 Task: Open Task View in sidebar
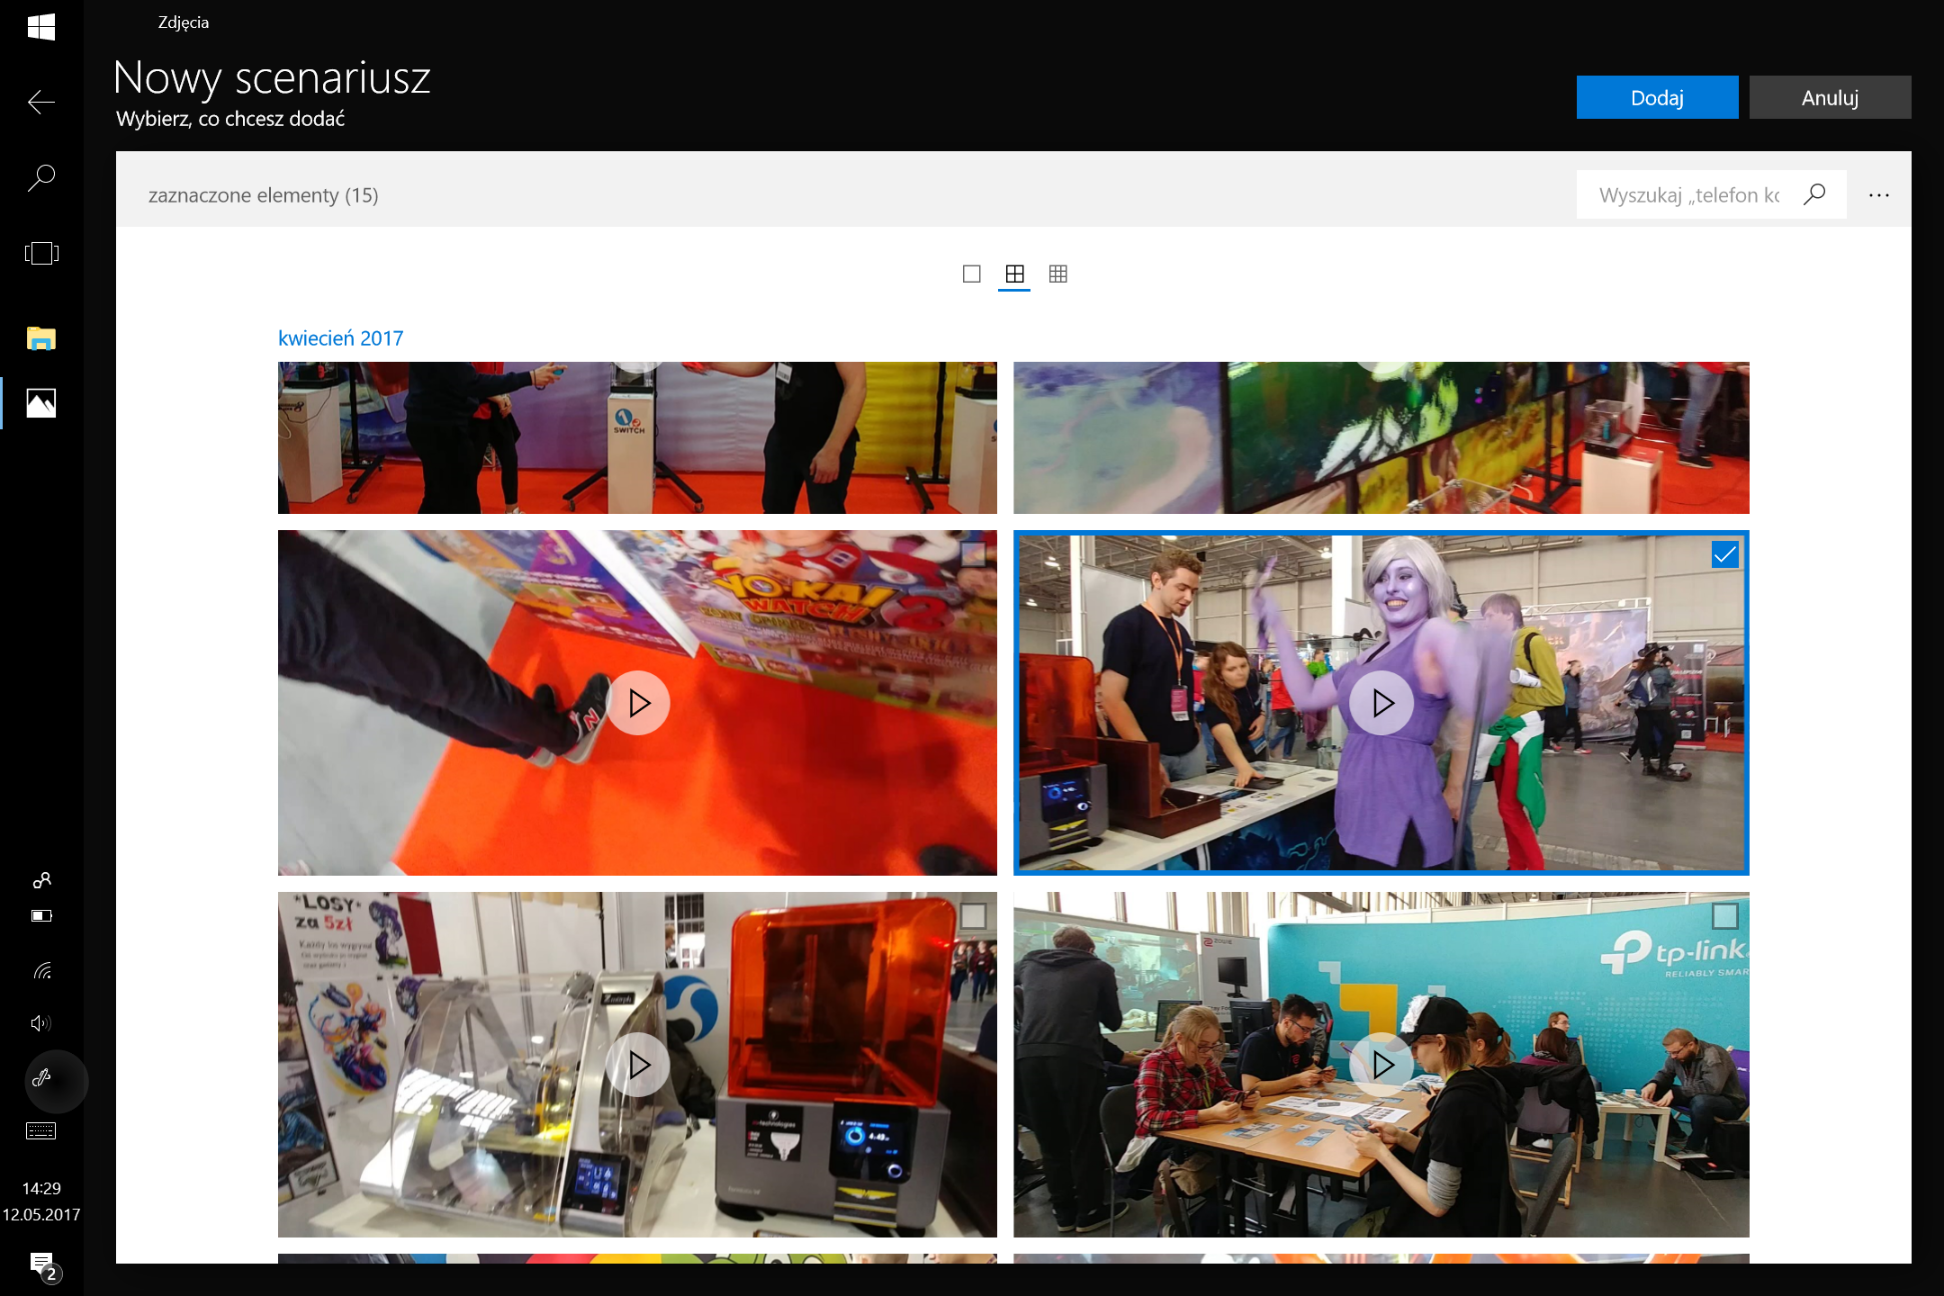pyautogui.click(x=41, y=253)
